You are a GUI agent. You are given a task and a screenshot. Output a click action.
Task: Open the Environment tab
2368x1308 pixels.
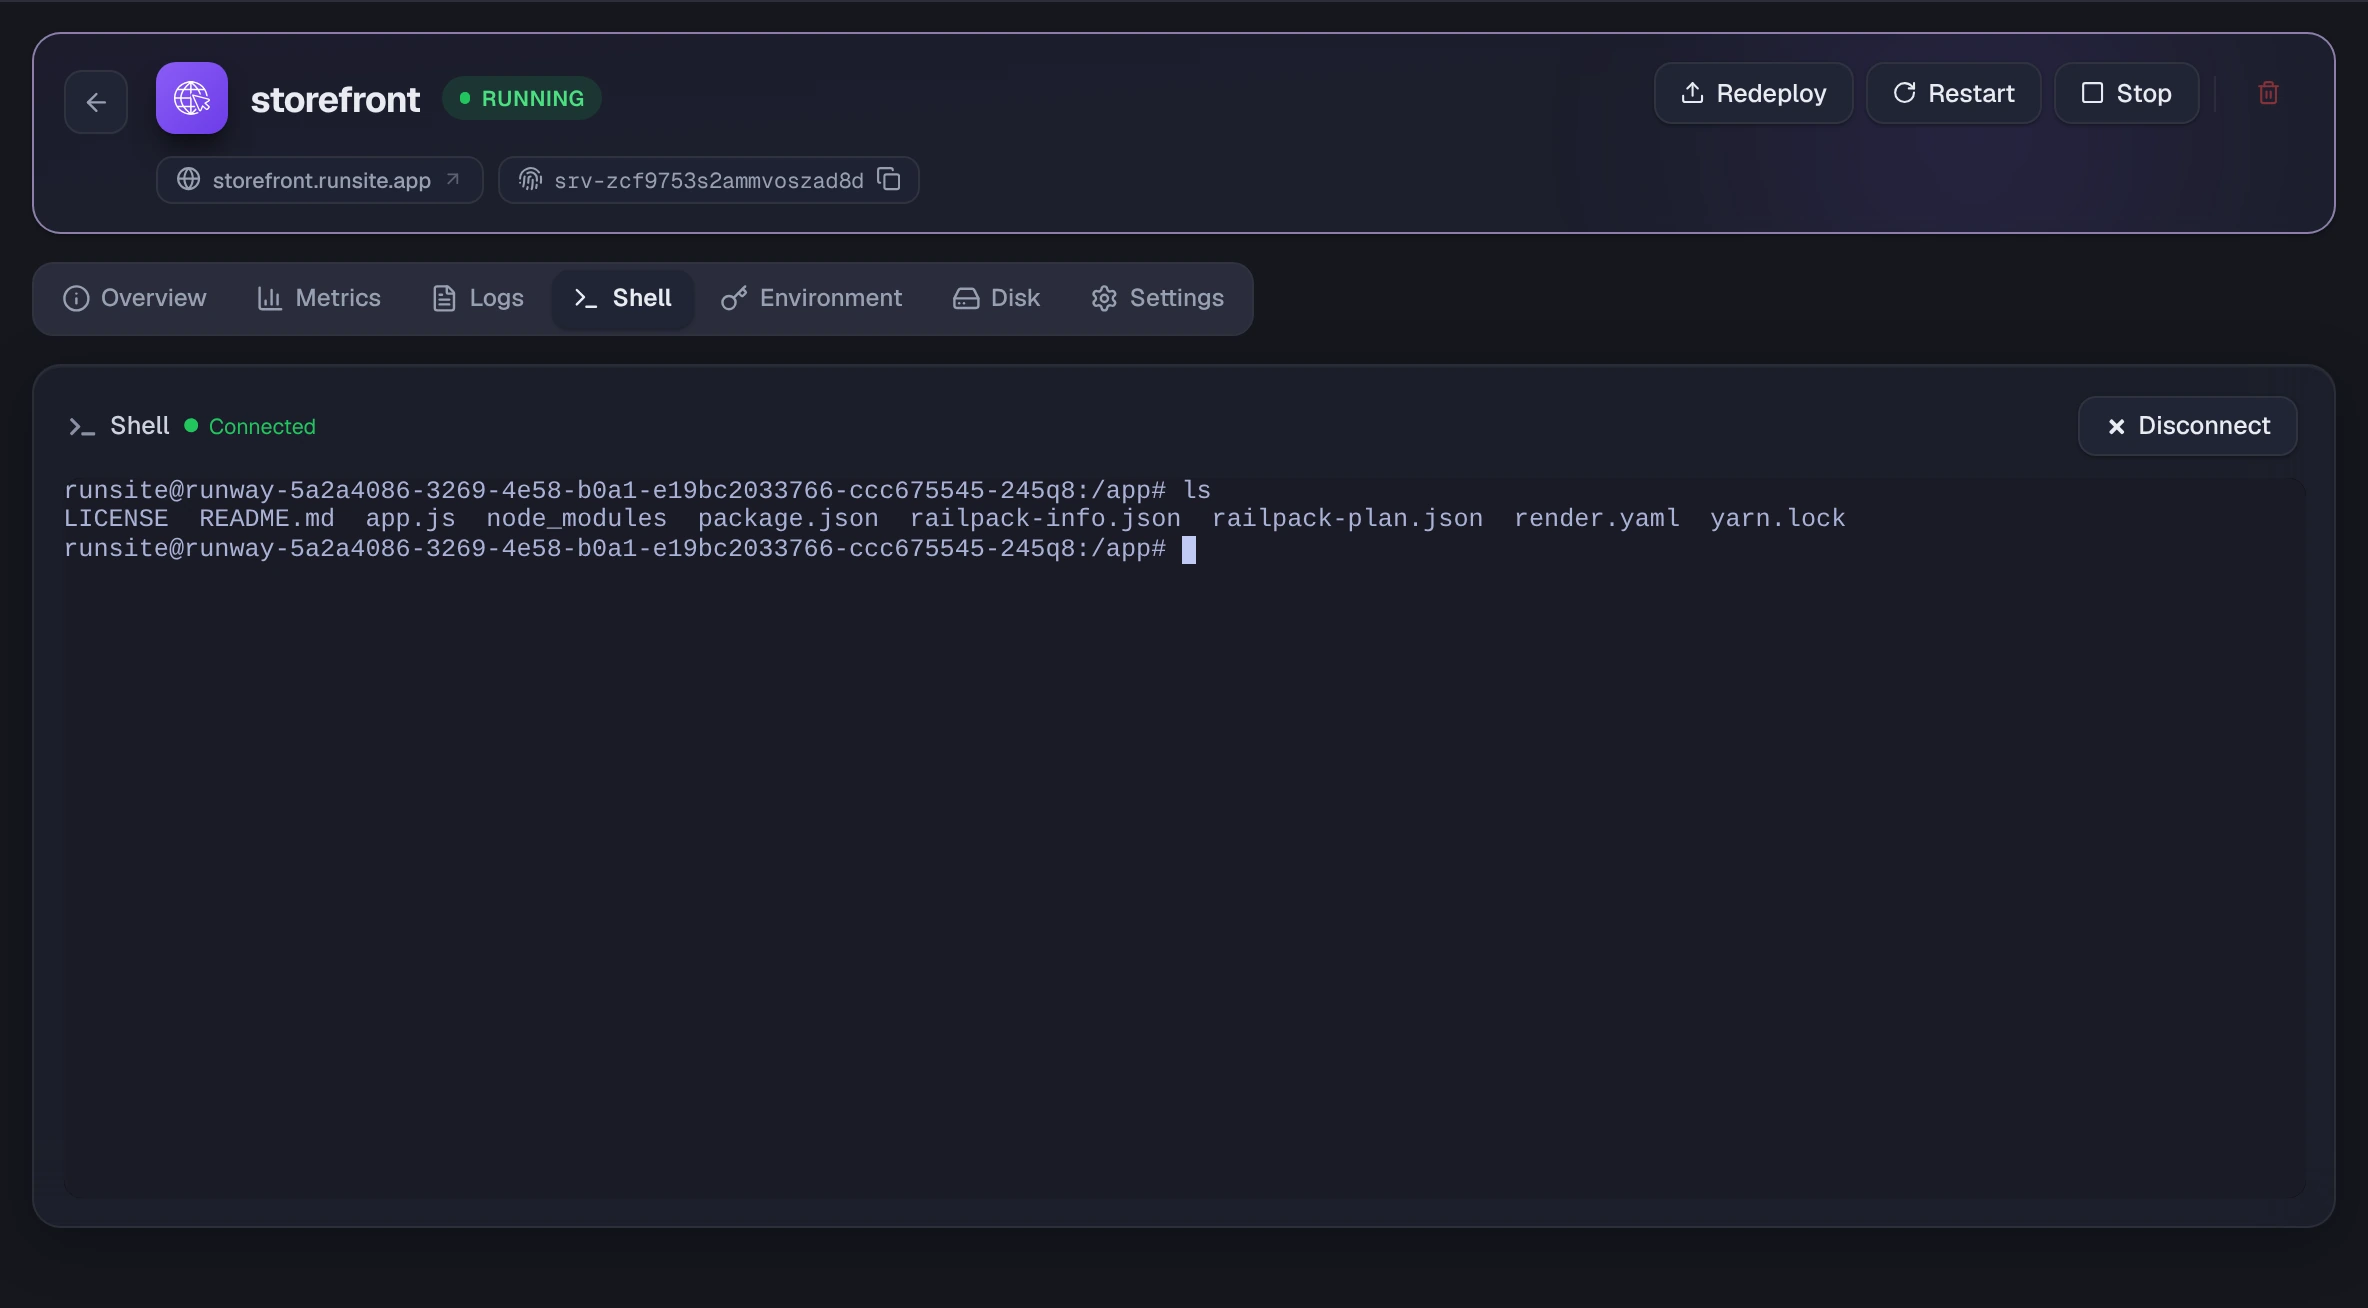click(x=811, y=298)
